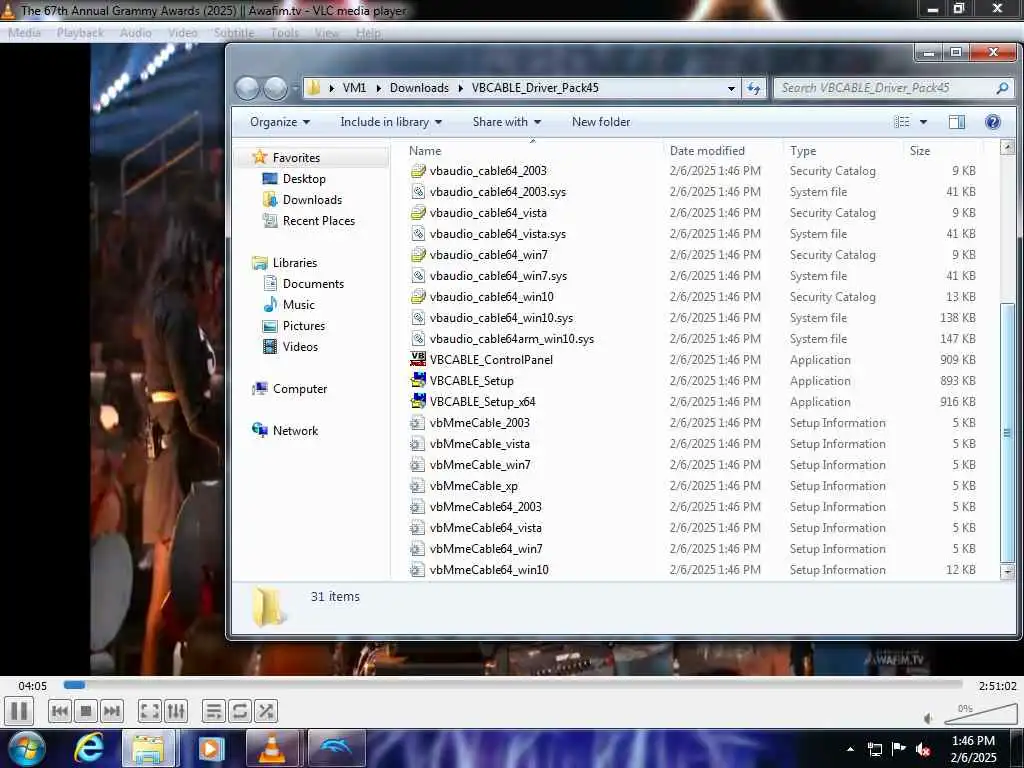Select Favorites in navigation pane
The image size is (1024, 768).
296,157
